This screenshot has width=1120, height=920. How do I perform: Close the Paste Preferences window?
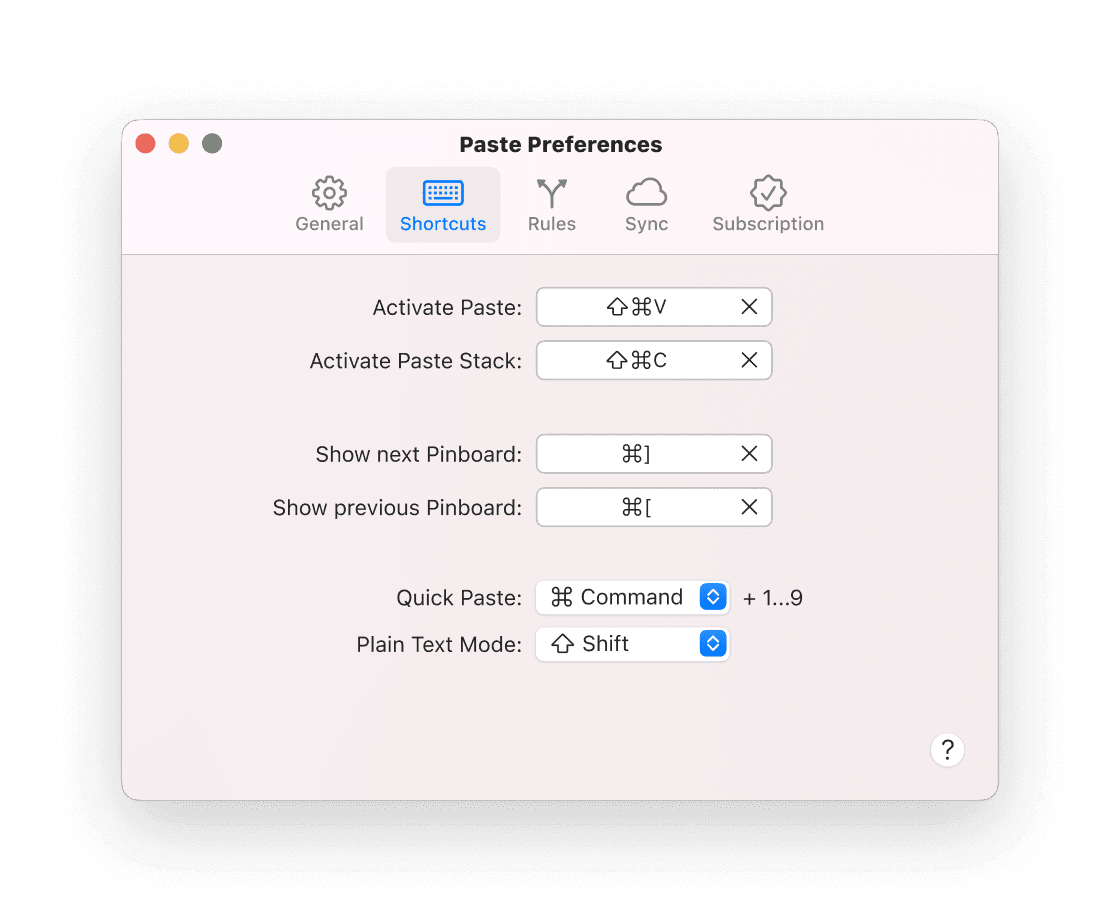tap(146, 144)
